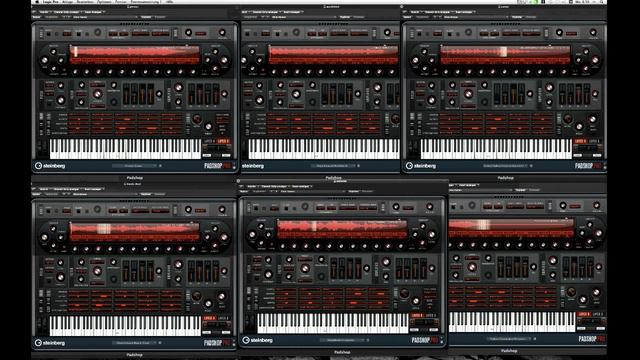This screenshot has height=360, width=640.
Task: Click filter cutoff knob in bottom-left Padshop window
Action: pos(97,271)
